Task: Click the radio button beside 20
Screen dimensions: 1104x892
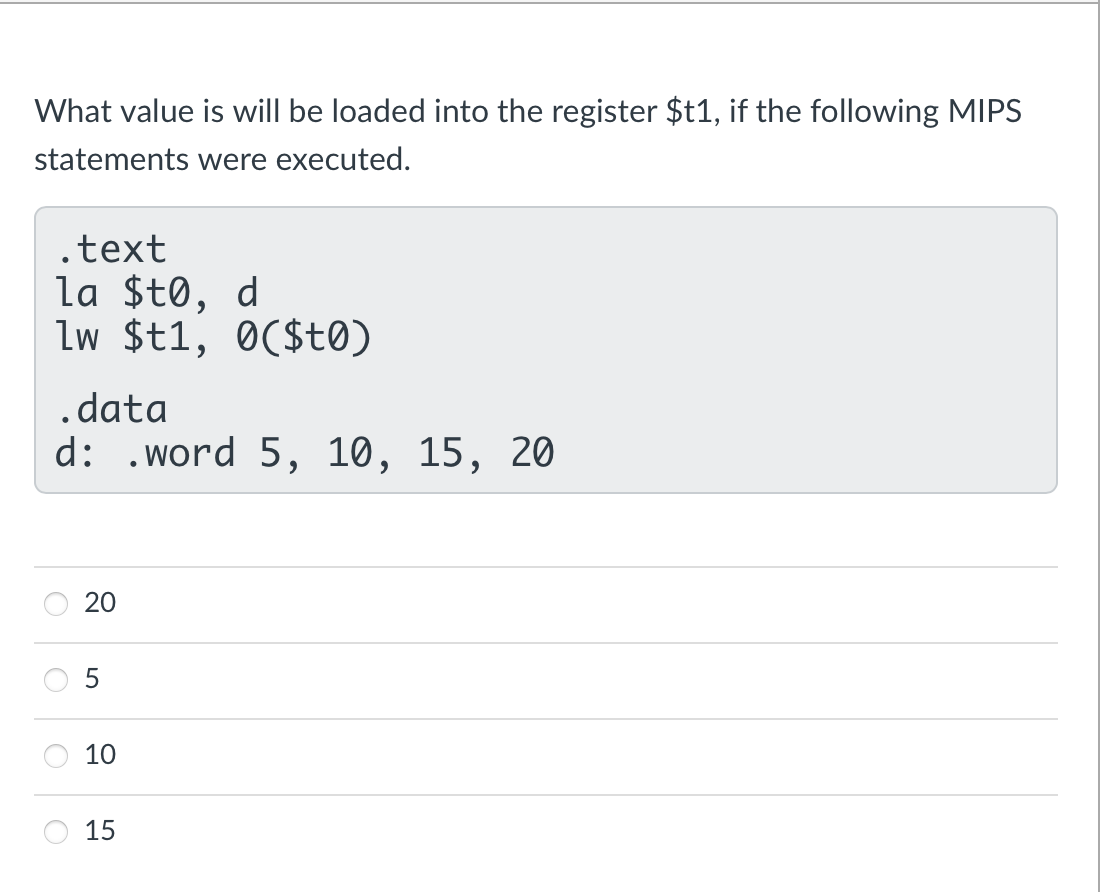Action: (56, 603)
